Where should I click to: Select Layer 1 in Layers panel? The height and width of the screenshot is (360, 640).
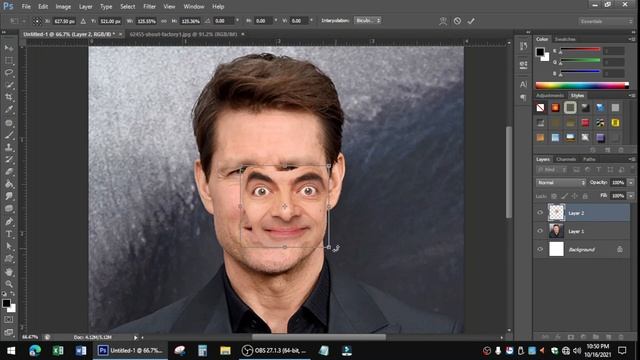(x=582, y=231)
